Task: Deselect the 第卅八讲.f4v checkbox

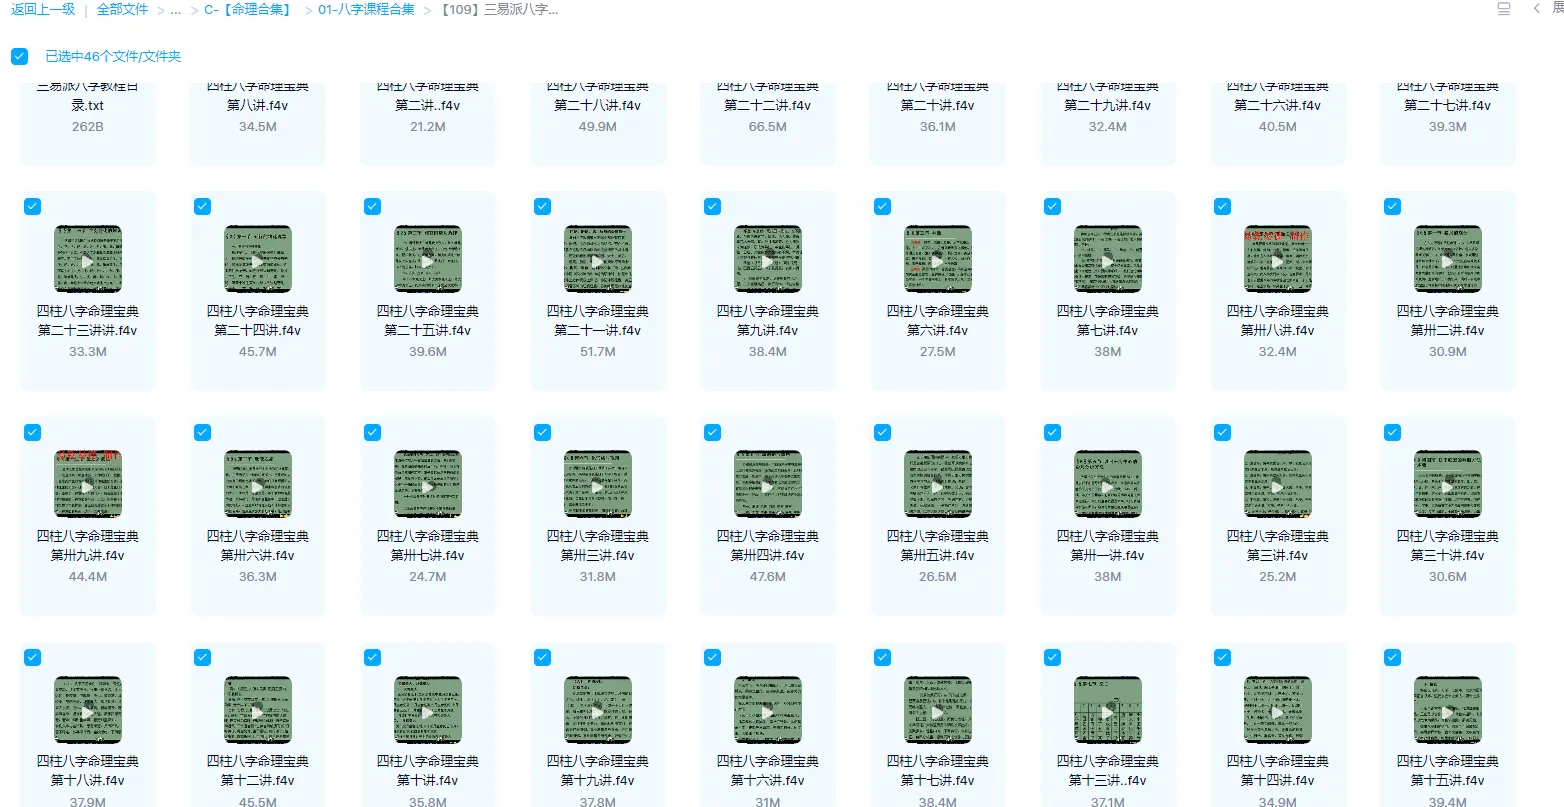Action: tap(1222, 206)
